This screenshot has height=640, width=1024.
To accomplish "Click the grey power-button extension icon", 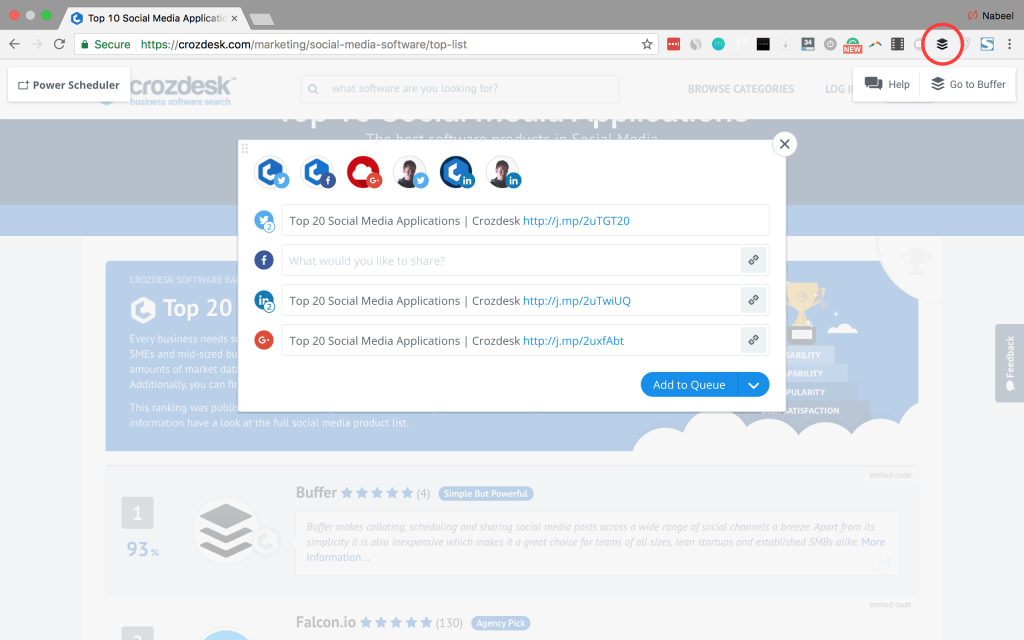I will point(830,44).
